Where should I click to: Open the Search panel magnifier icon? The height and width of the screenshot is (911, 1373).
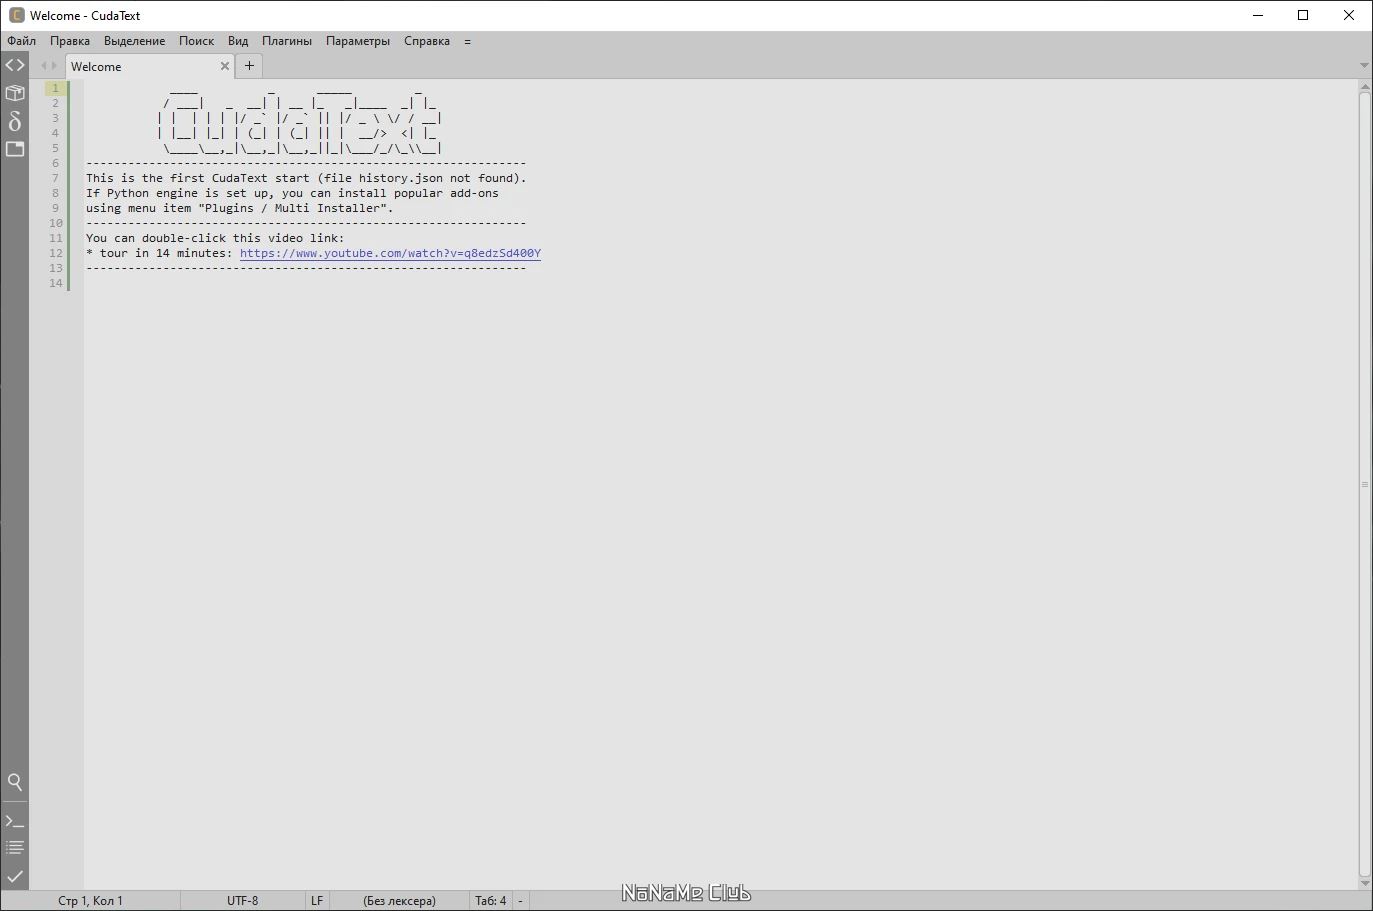click(15, 782)
